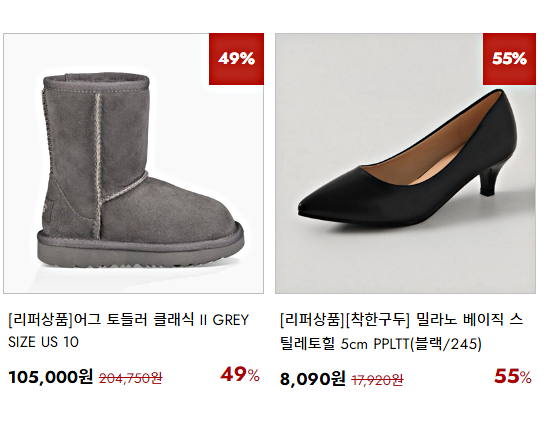Click the [착한구두] brand tag
Image resolution: width=546 pixels, height=421 pixels.
point(378,319)
